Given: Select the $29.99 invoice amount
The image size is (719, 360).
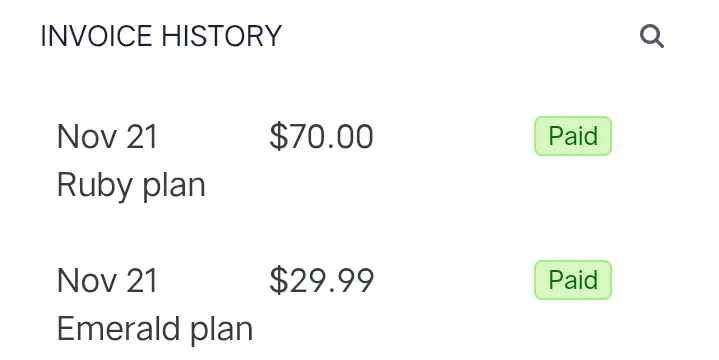Looking at the screenshot, I should (x=321, y=280).
